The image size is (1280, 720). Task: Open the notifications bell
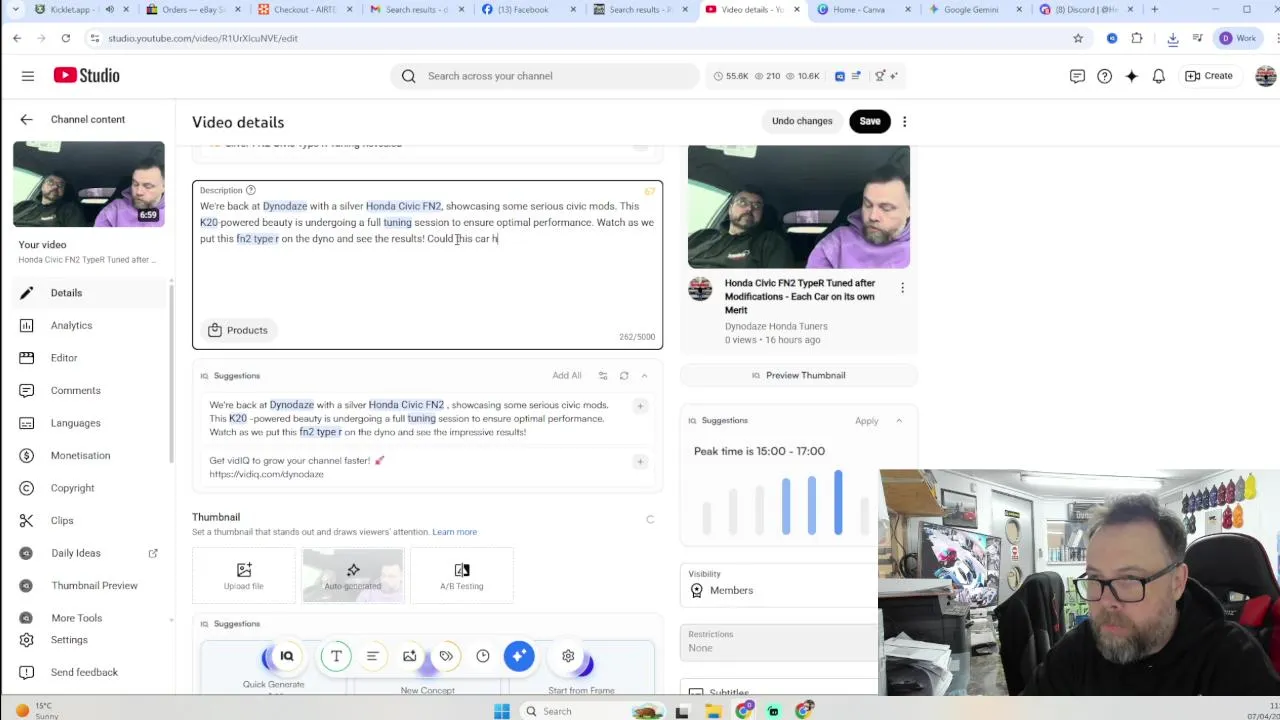(1158, 76)
